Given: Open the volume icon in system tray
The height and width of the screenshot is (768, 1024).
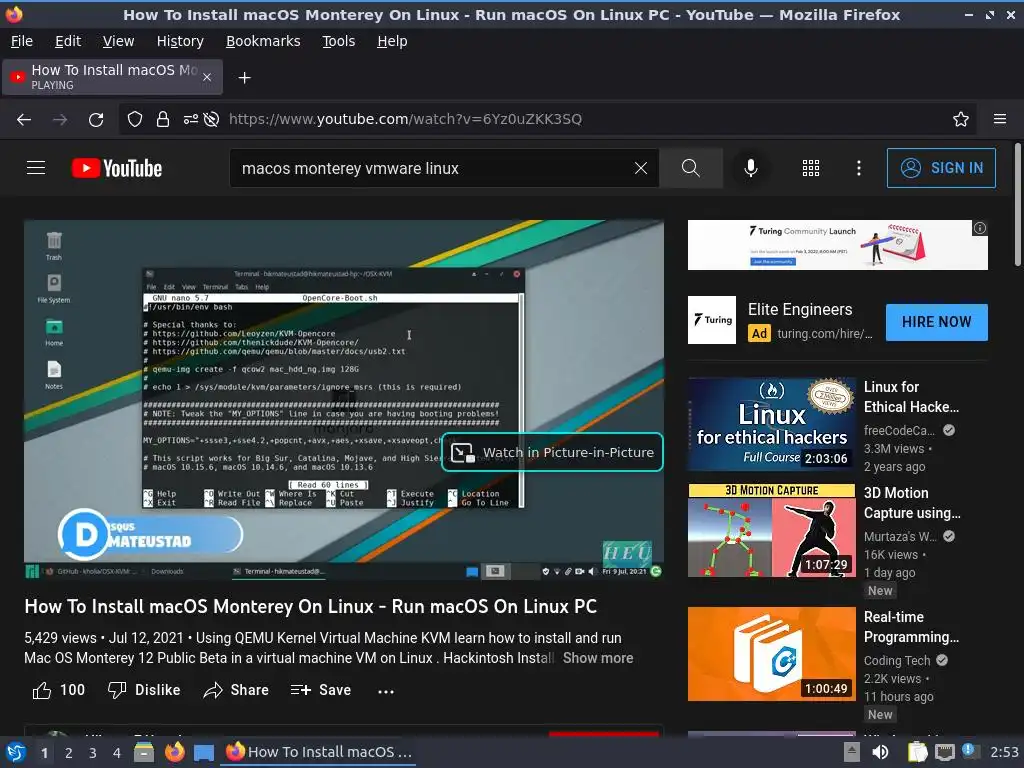Looking at the screenshot, I should (880, 752).
